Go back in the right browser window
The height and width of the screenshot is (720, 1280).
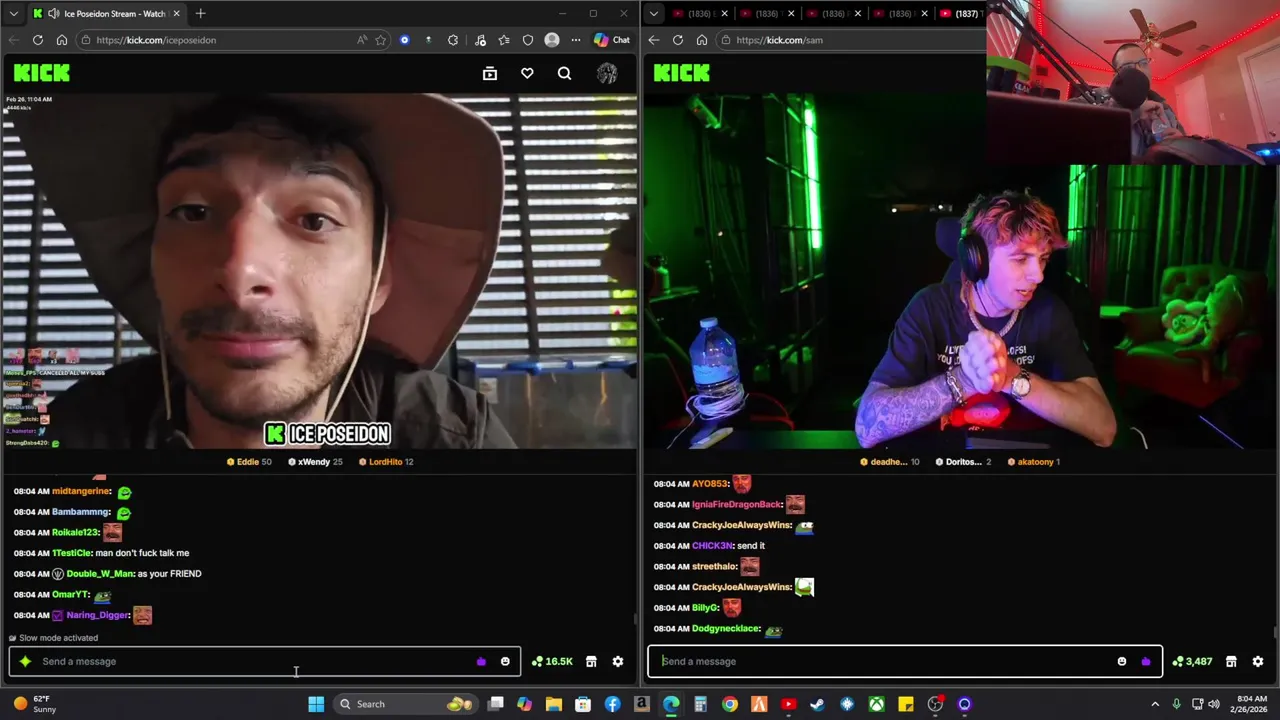coord(654,40)
